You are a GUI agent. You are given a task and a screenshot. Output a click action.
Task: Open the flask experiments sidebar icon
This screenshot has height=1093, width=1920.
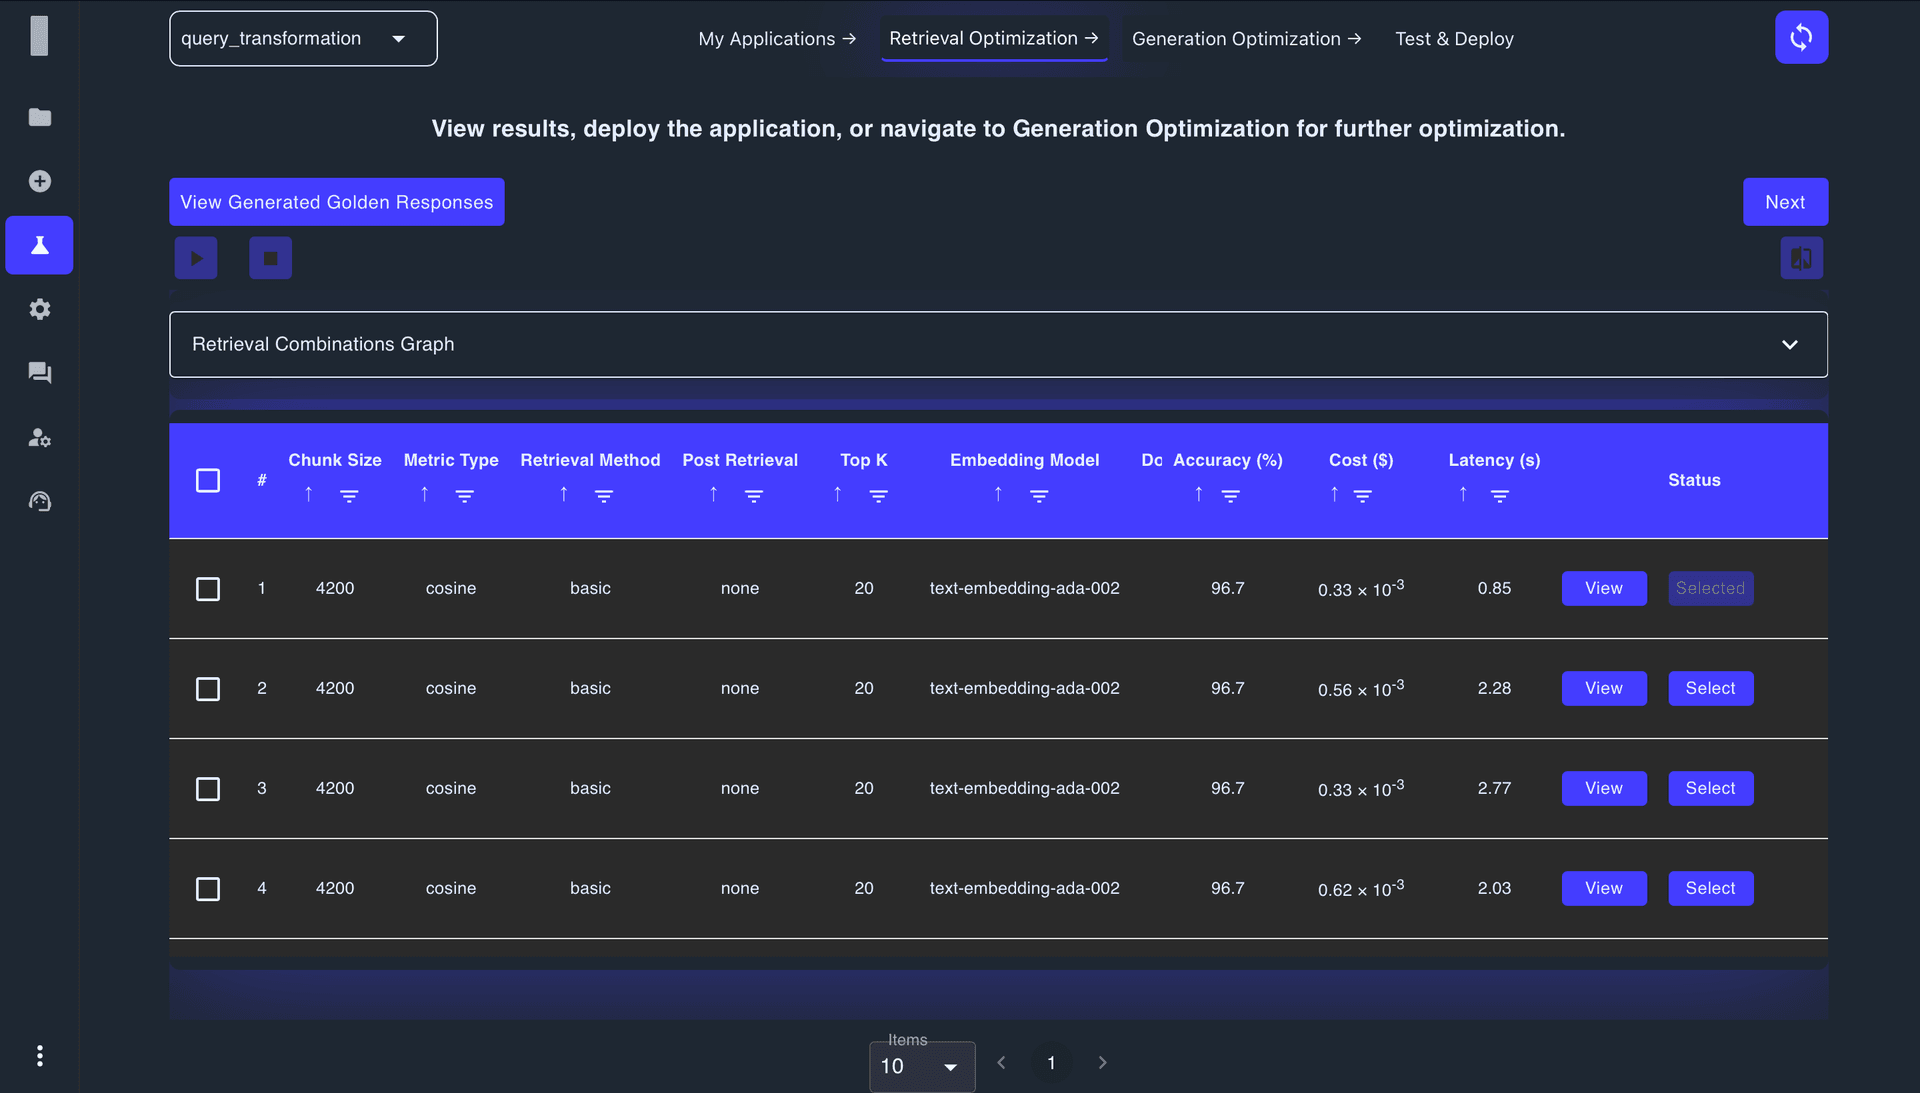click(40, 245)
